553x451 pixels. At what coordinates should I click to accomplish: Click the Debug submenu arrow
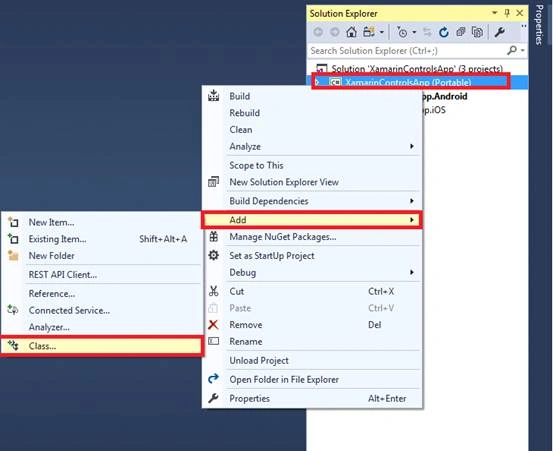pos(412,272)
